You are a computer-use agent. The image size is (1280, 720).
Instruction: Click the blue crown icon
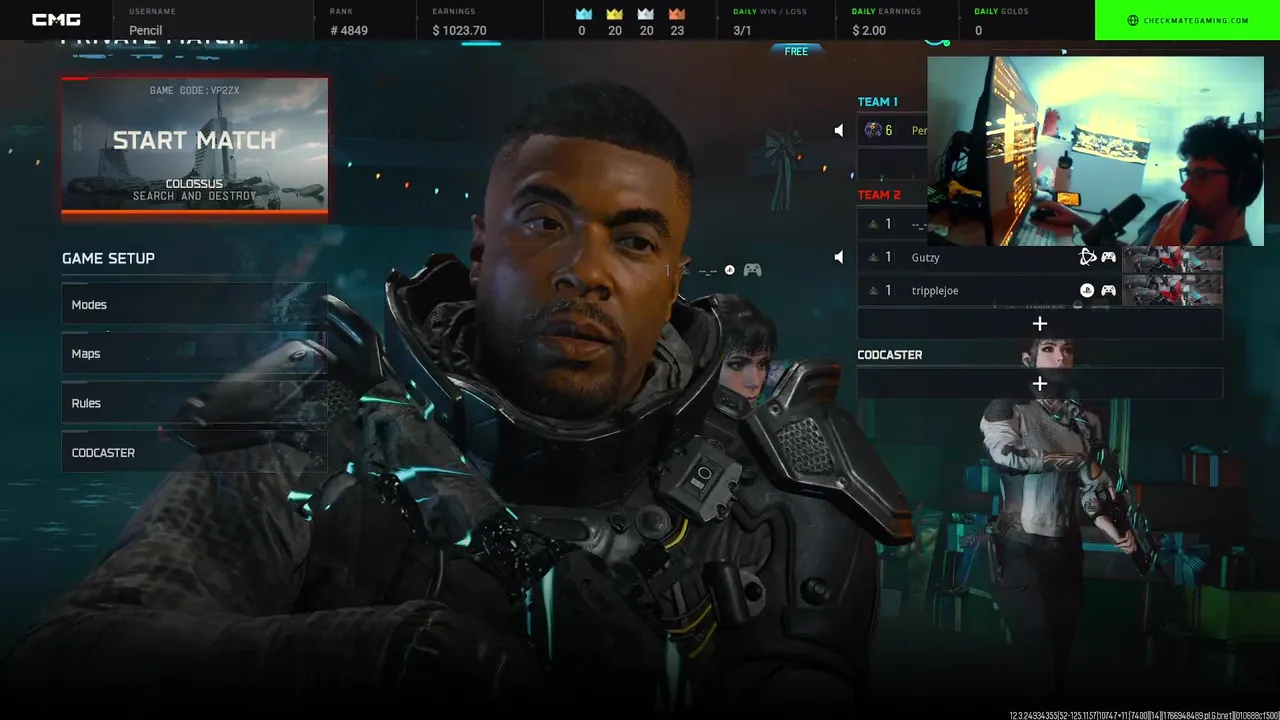(584, 14)
